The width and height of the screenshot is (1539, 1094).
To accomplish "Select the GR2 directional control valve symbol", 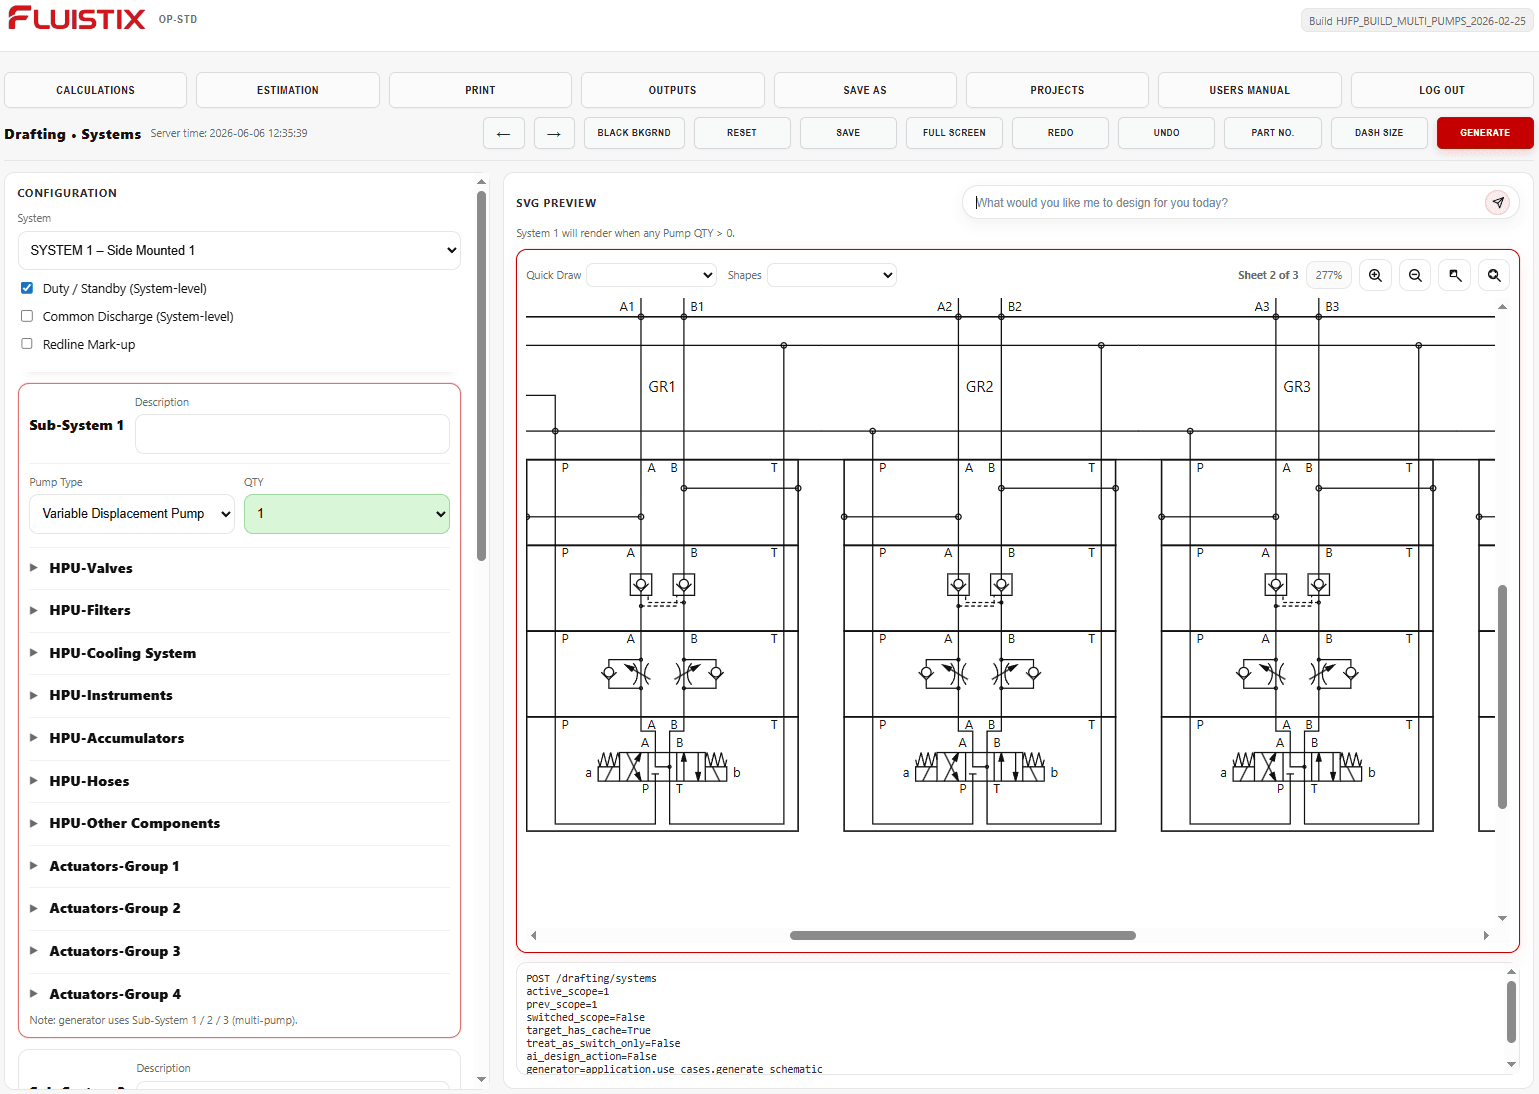I will tap(980, 767).
